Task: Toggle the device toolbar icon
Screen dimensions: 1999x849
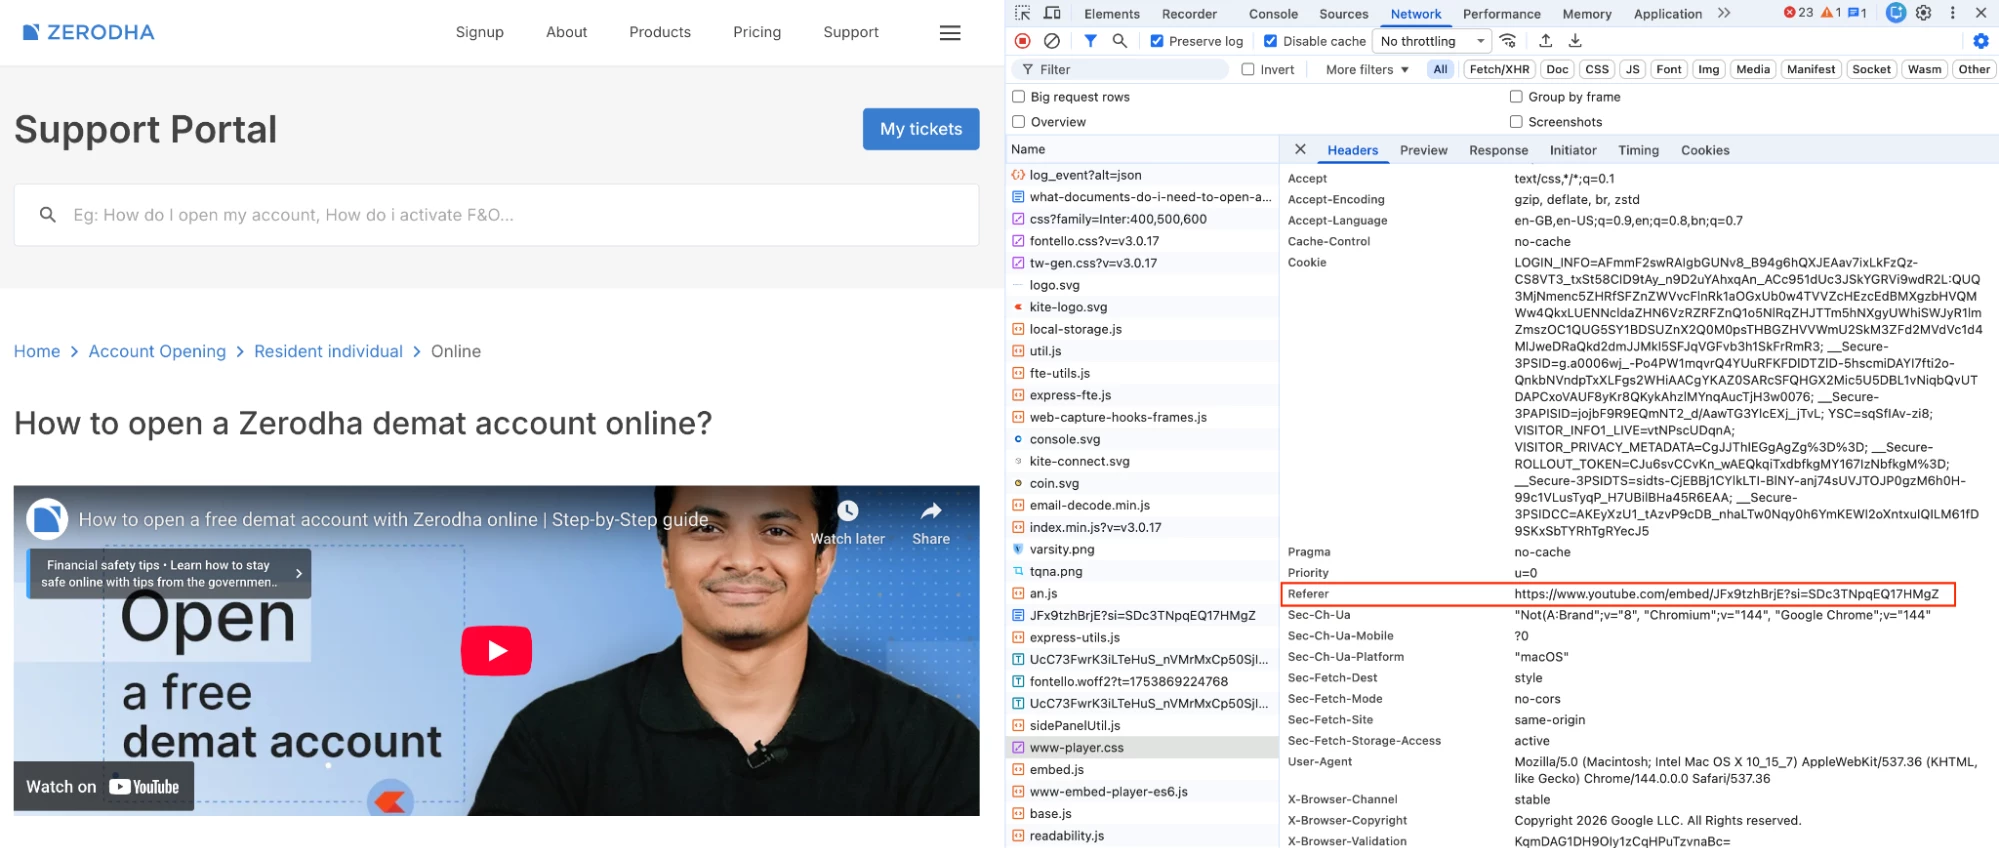Action: [1052, 13]
